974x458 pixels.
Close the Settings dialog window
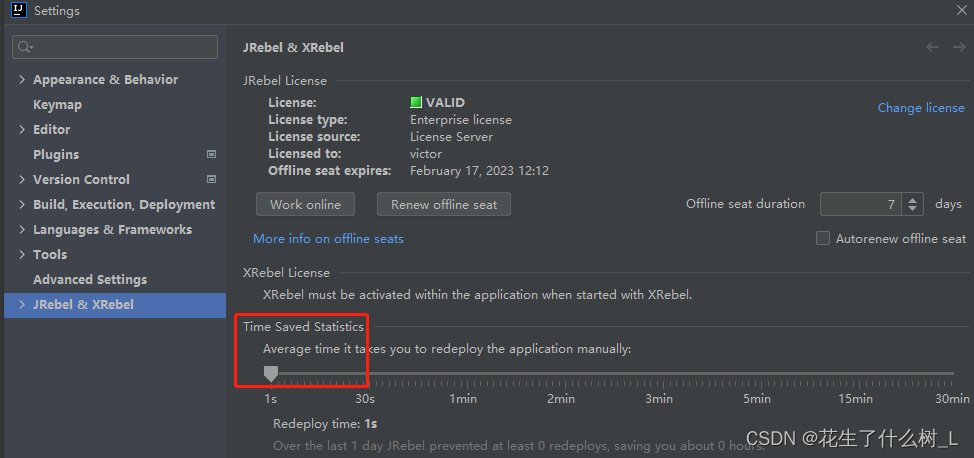(x=957, y=11)
